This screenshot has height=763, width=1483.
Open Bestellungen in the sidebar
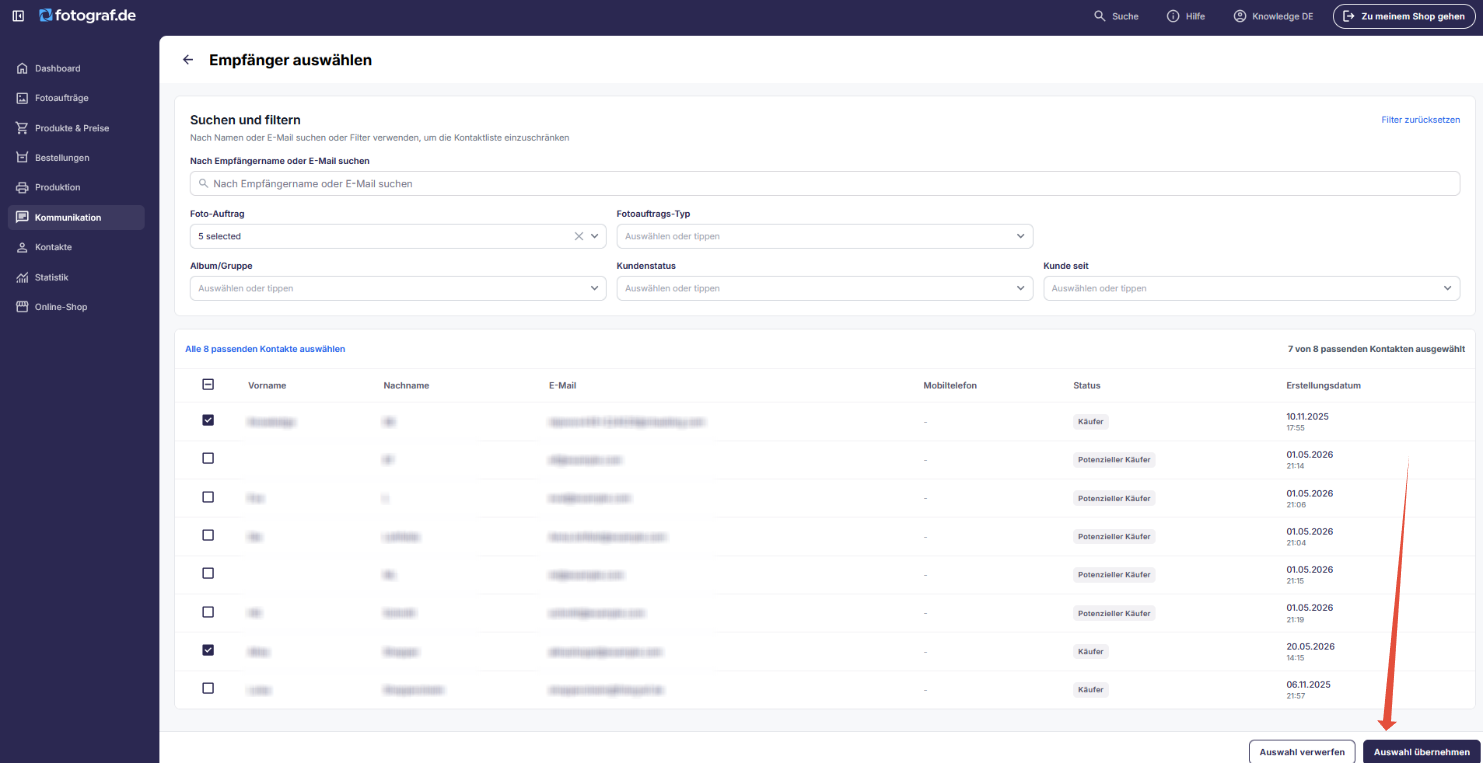[76, 158]
